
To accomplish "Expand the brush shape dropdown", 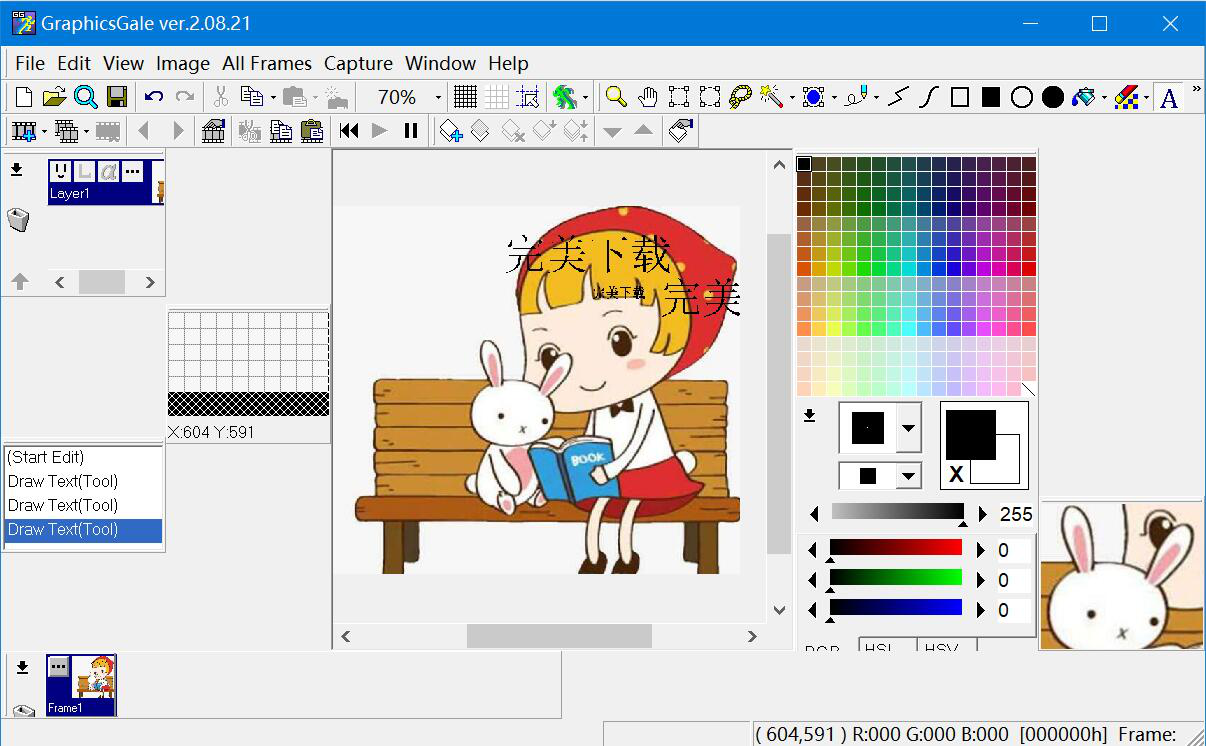I will click(908, 428).
